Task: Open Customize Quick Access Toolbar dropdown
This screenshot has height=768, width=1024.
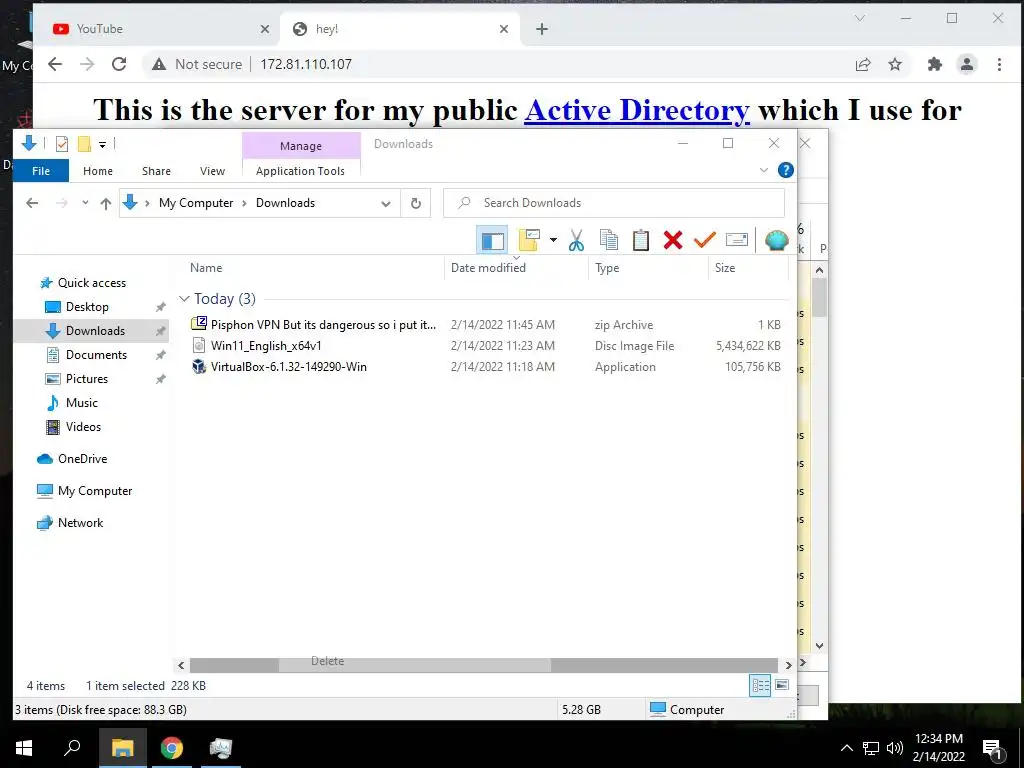Action: pos(103,144)
